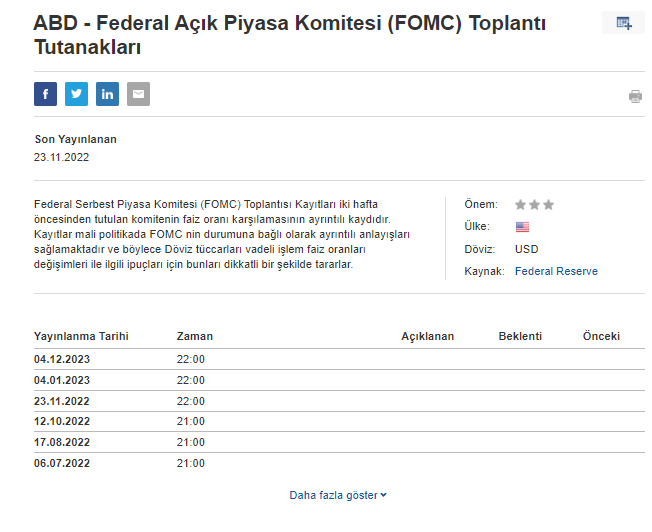This screenshot has height=532, width=652.
Task: Click the United States flag icon
Action: (x=522, y=227)
